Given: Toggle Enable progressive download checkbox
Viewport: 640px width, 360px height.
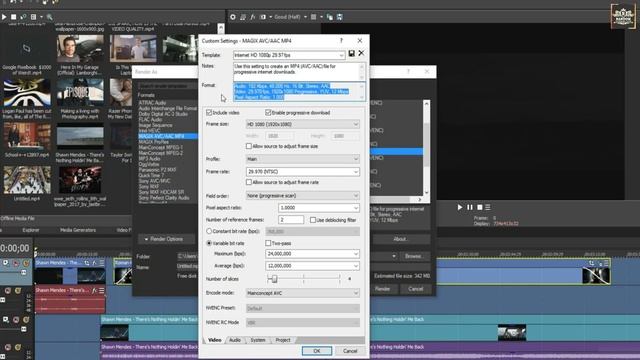Looking at the screenshot, I should (x=268, y=112).
